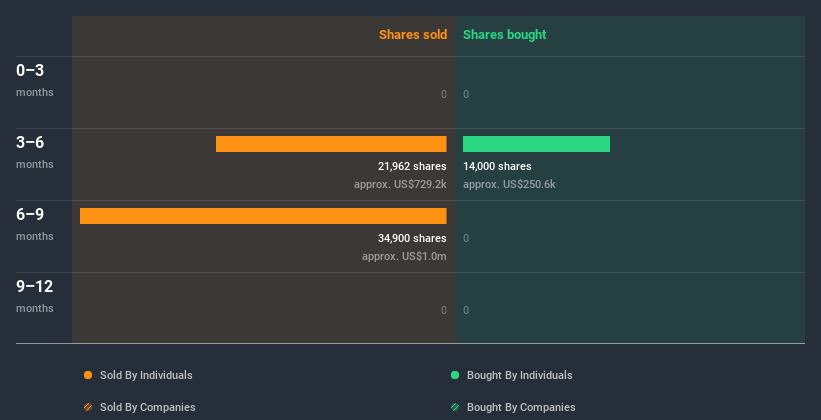Image resolution: width=821 pixels, height=420 pixels.
Task: Select the Sold By Companies legend label
Action: [148, 407]
